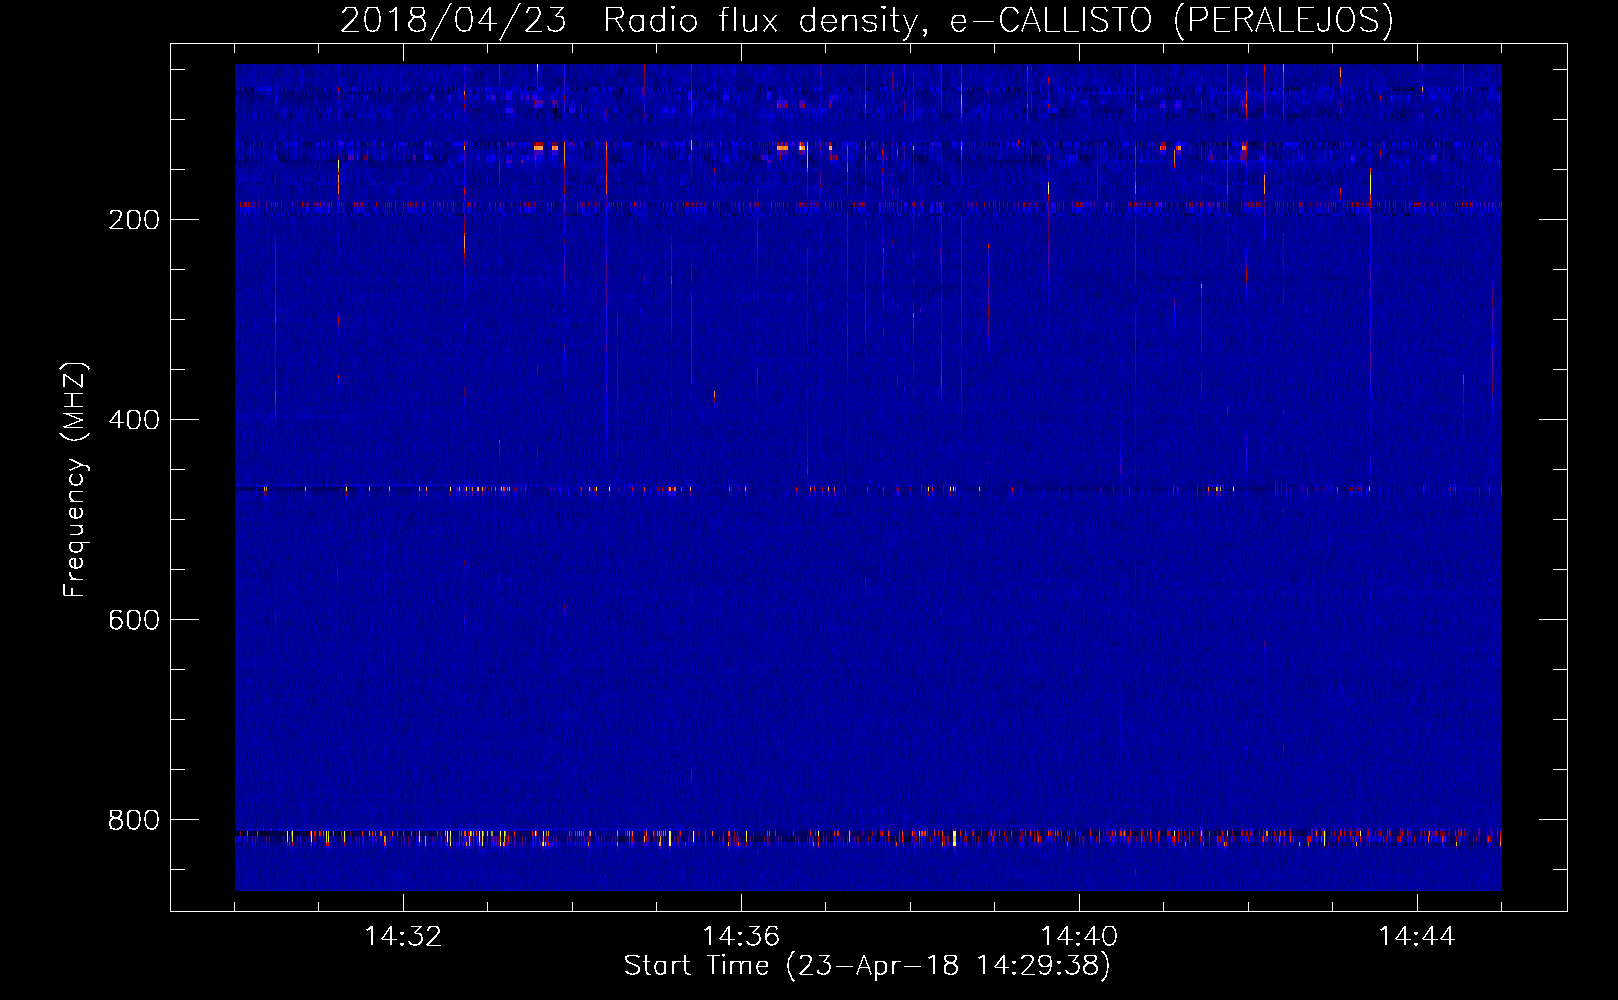The width and height of the screenshot is (1618, 1000).
Task: Click the 14:44 time tick label
Action: tap(1417, 937)
